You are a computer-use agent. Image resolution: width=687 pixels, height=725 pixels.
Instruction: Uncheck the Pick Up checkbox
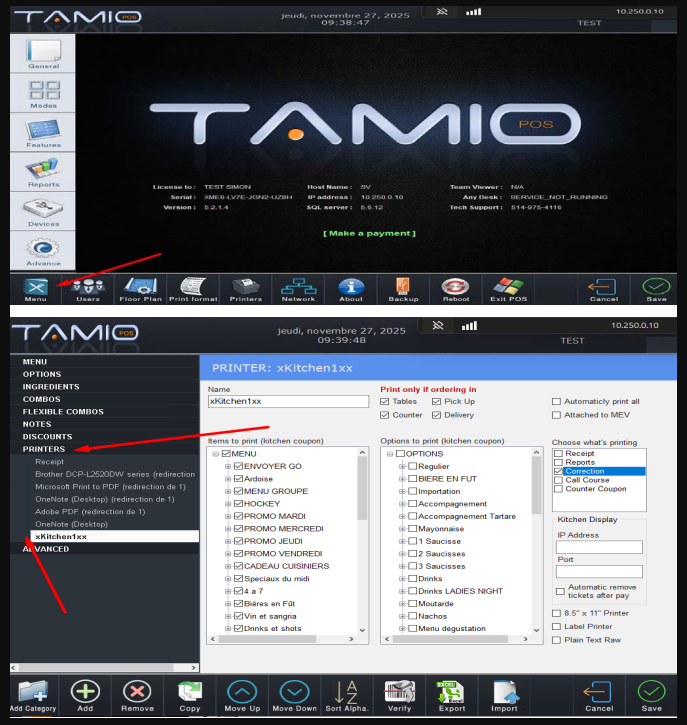tap(436, 401)
